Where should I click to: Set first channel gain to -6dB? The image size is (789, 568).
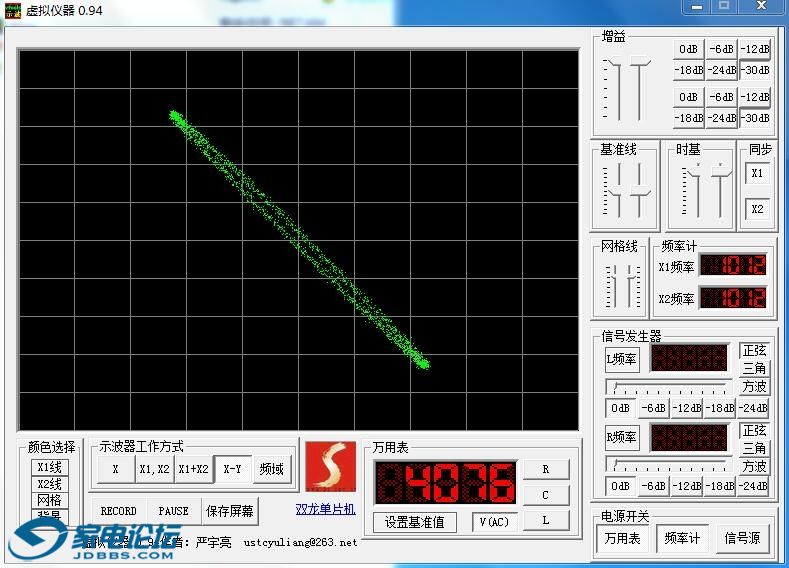point(722,49)
